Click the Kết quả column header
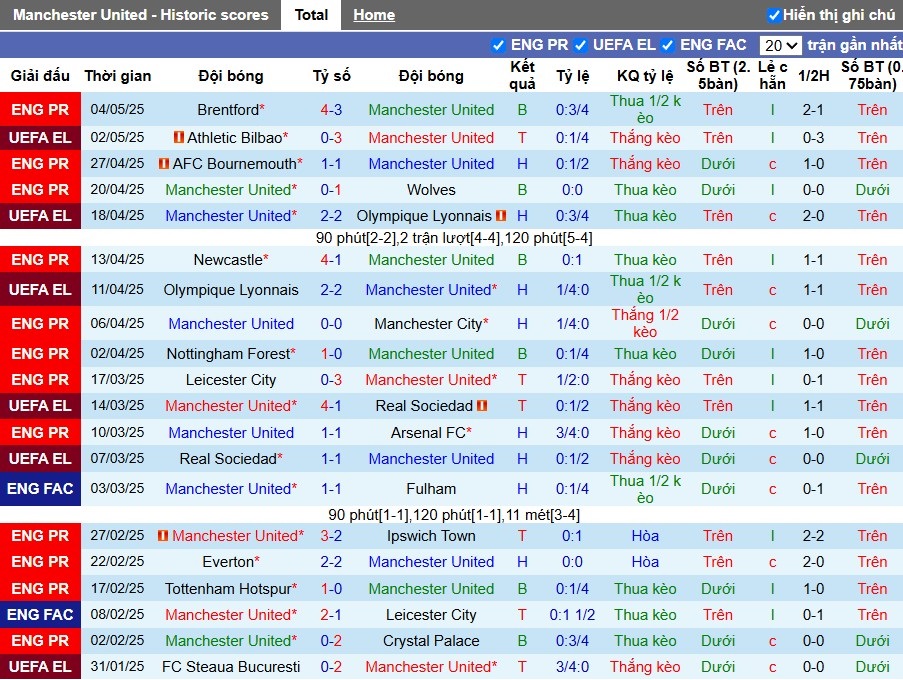Image resolution: width=903 pixels, height=680 pixels. (x=522, y=75)
